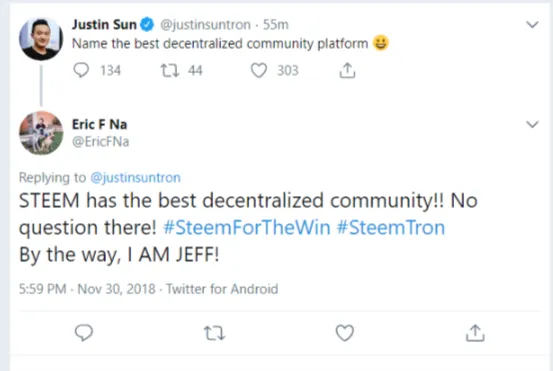This screenshot has height=371, width=553.
Task: Click reply icon on Justin Sun's tweet
Action: click(x=81, y=70)
